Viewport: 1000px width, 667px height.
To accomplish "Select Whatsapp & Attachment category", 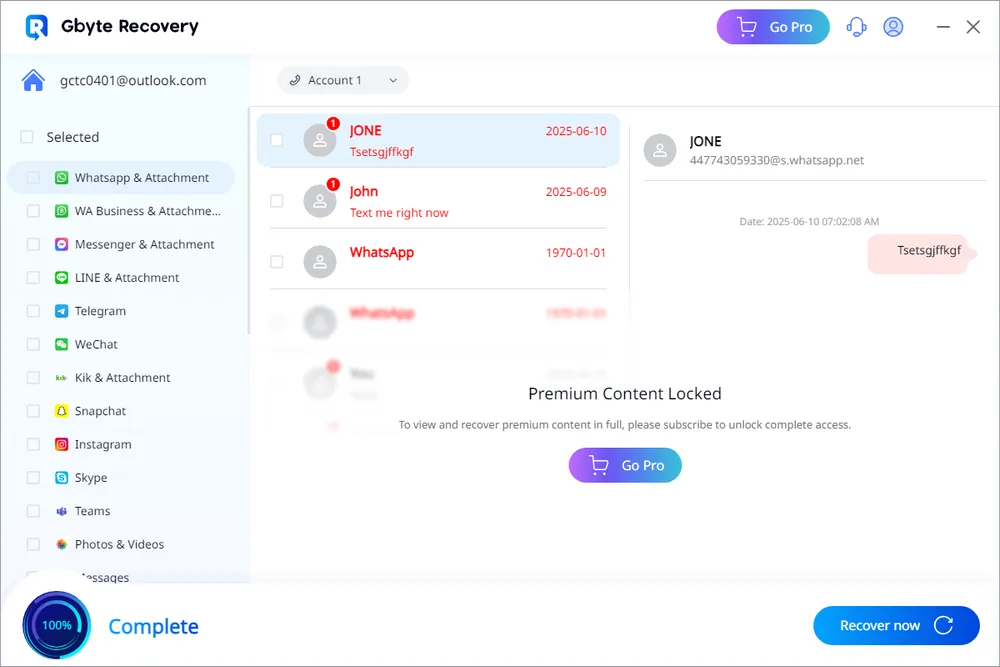I will 141,178.
